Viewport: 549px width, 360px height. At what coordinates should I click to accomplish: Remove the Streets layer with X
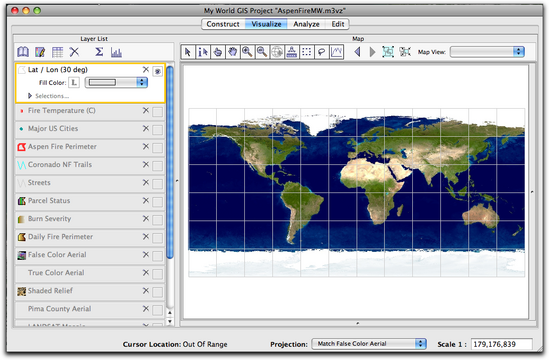pyautogui.click(x=146, y=182)
